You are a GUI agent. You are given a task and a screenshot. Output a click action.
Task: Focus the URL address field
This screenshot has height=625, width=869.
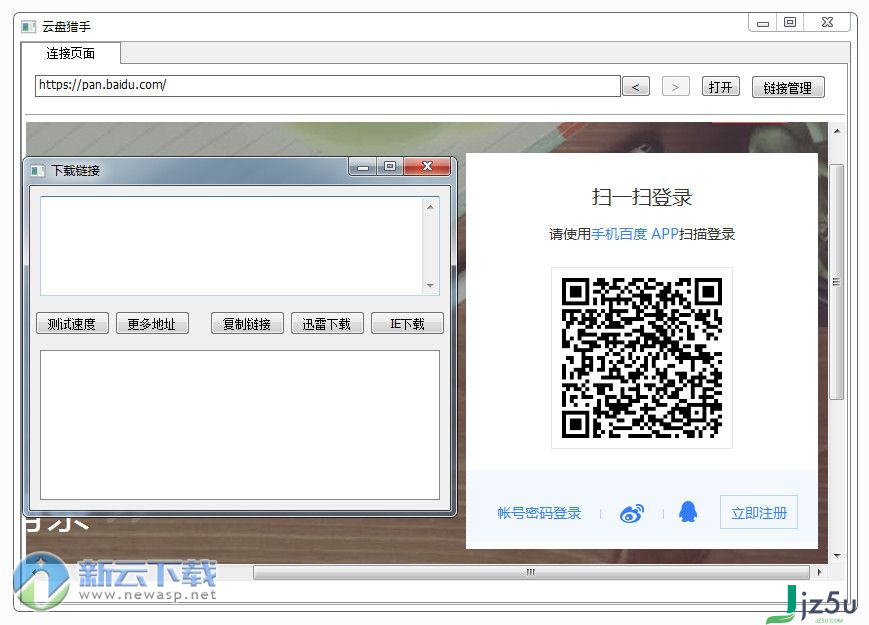pos(328,86)
